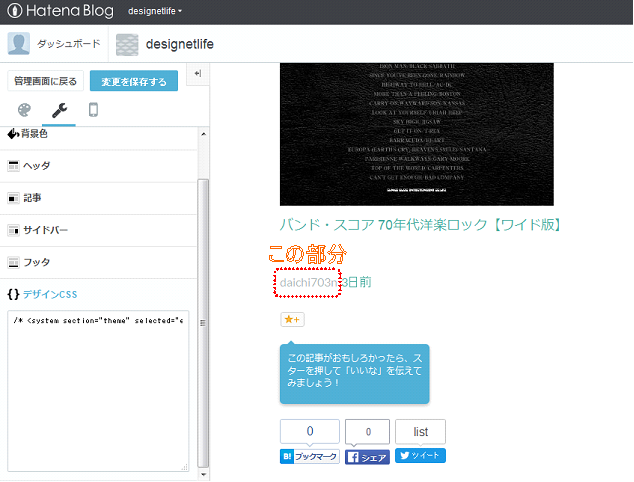Click the curly braces CSS icon
This screenshot has width=634, height=482.
click(x=13, y=294)
